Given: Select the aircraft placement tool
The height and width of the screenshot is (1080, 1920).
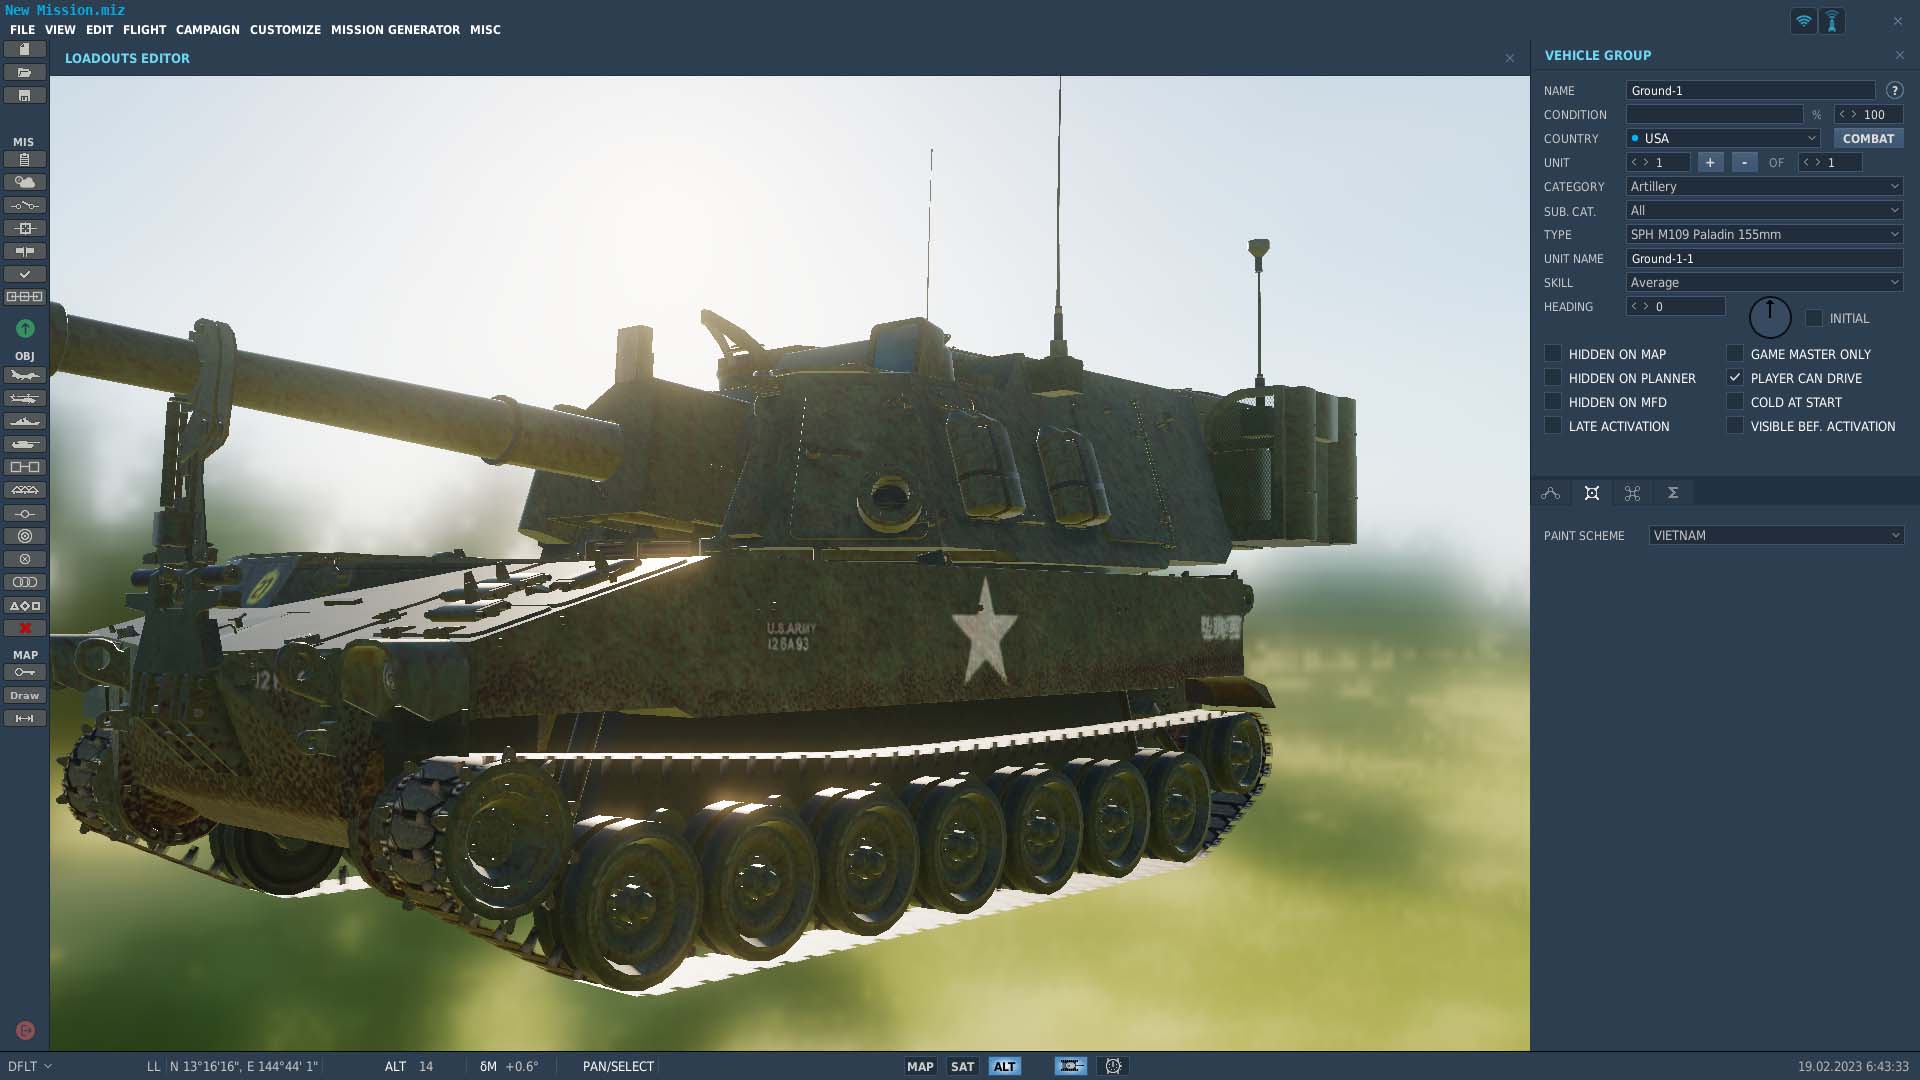Looking at the screenshot, I should [x=24, y=375].
